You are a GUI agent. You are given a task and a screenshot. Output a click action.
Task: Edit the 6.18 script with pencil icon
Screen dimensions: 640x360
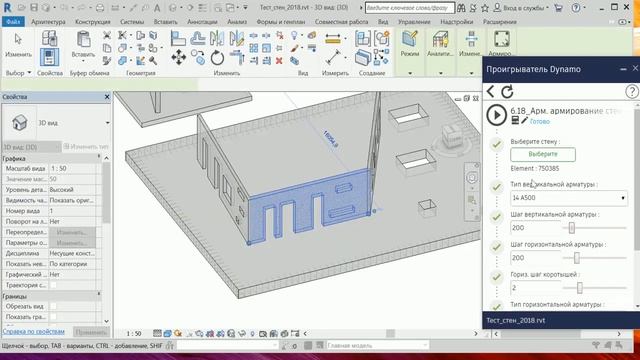point(524,120)
